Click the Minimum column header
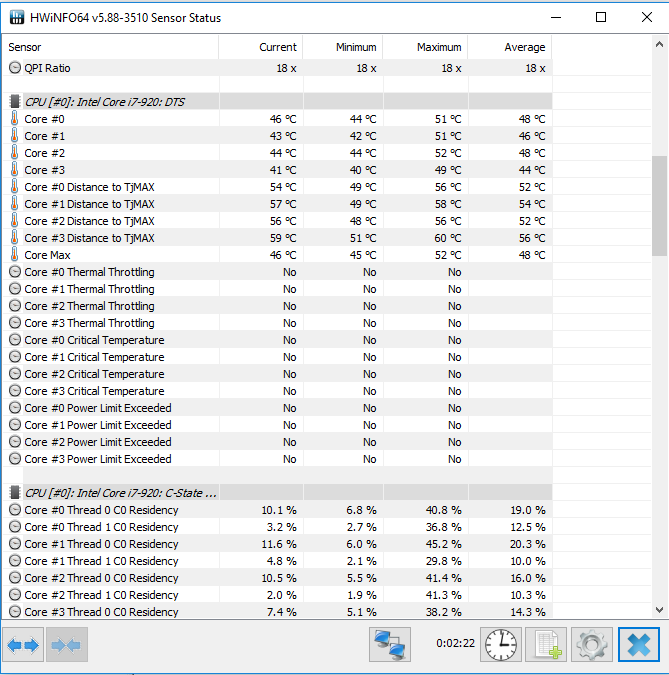The image size is (669, 675). 343,47
